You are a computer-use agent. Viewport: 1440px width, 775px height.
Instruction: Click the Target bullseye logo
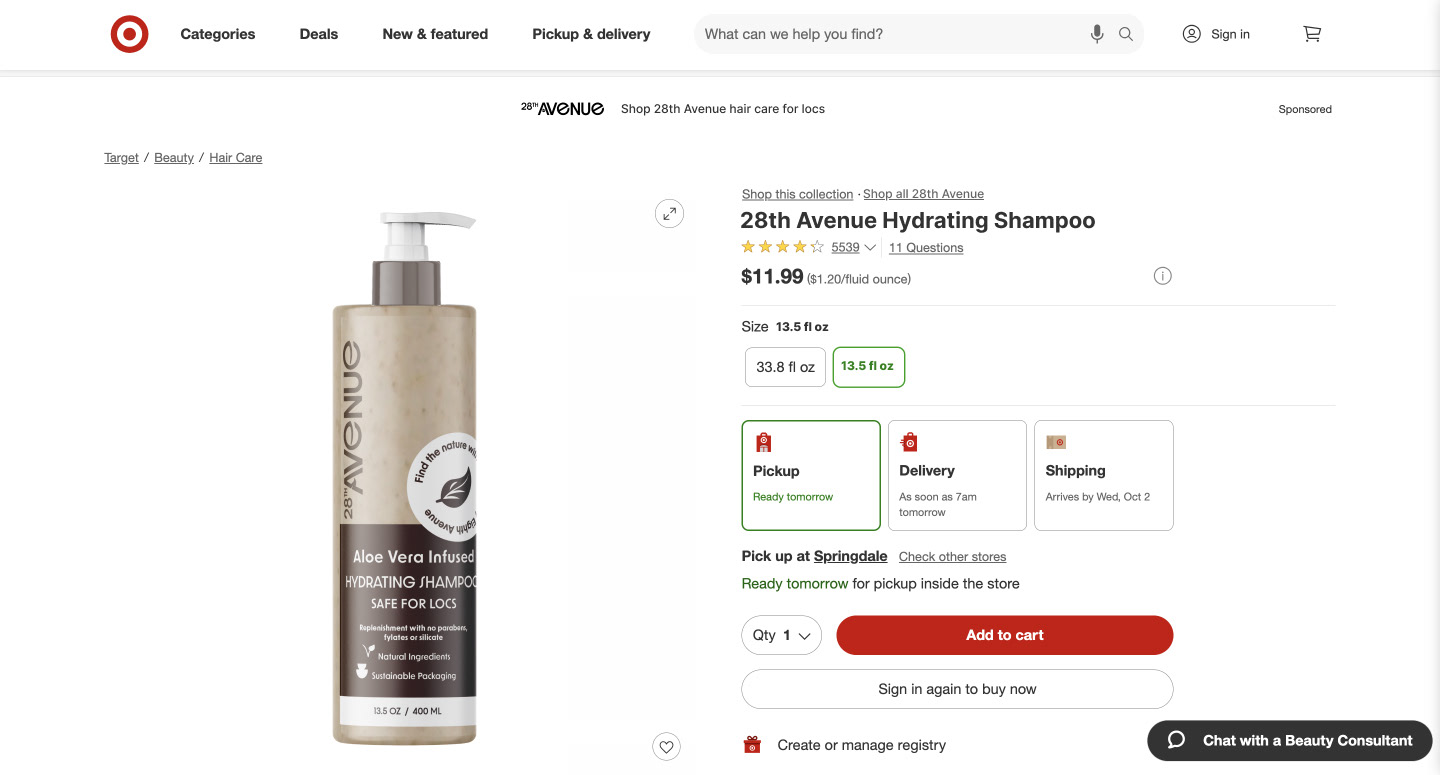click(129, 34)
